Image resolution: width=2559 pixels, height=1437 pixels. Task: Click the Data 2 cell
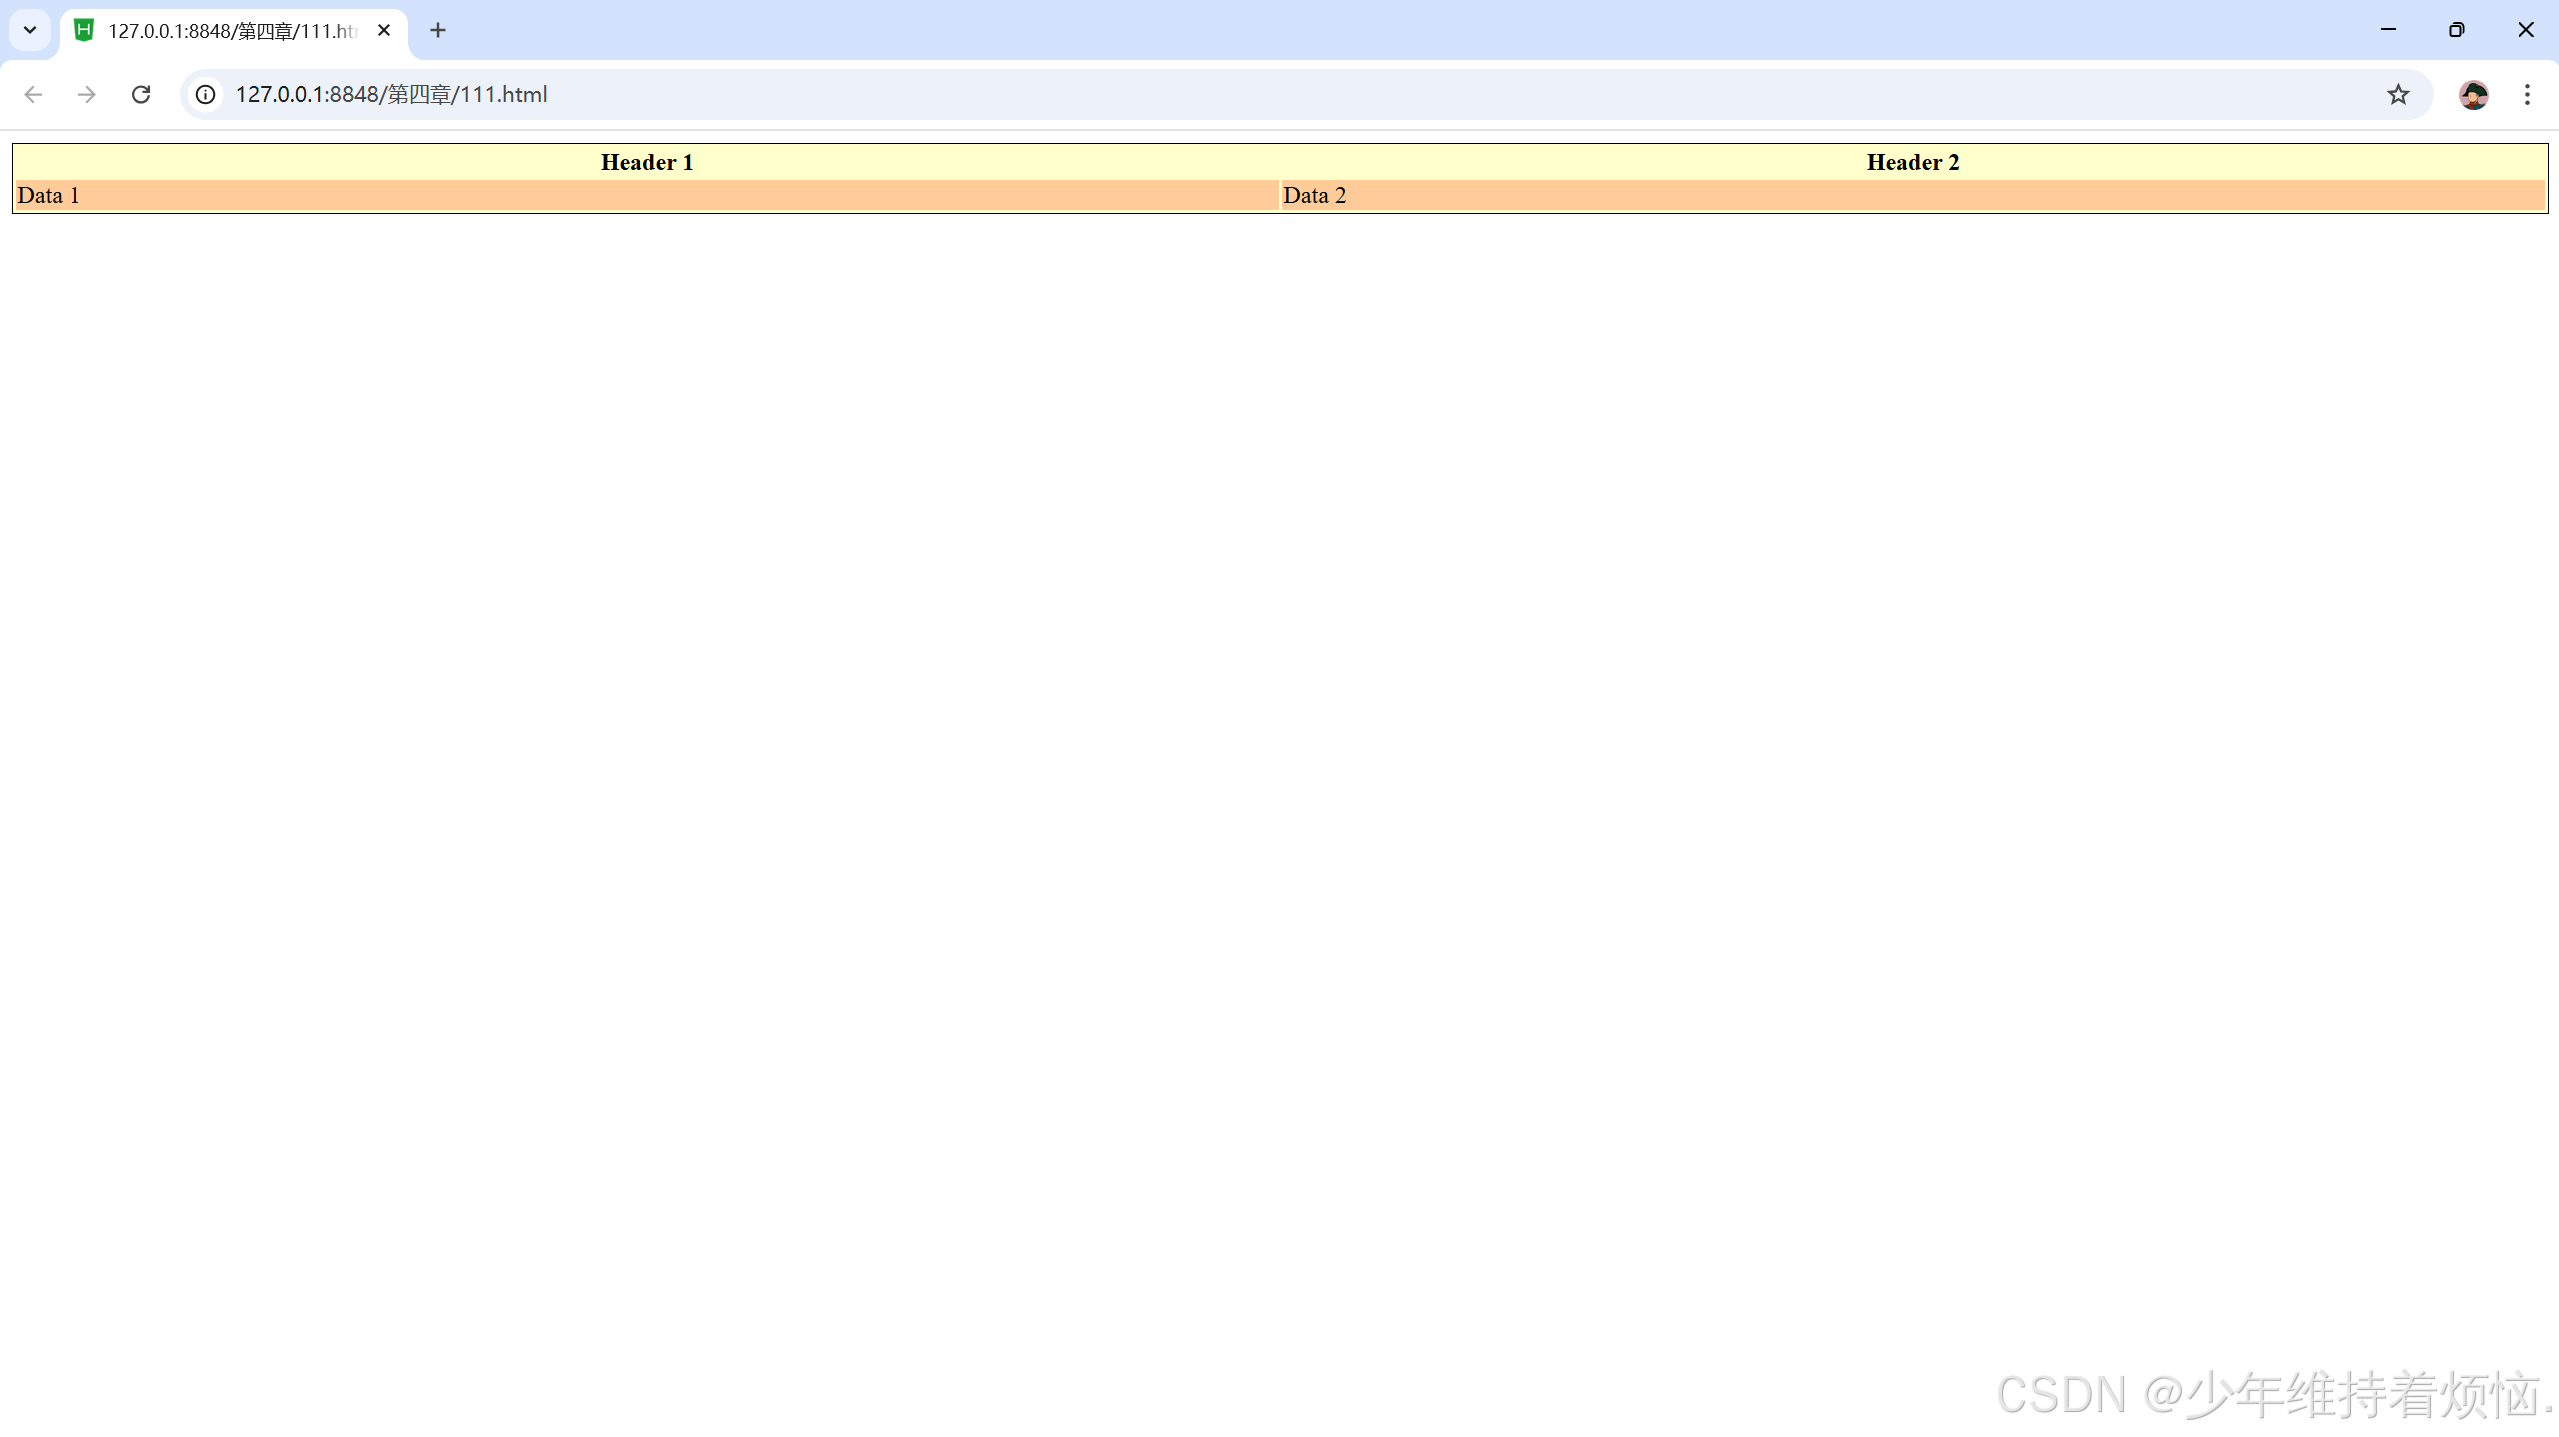point(1912,196)
